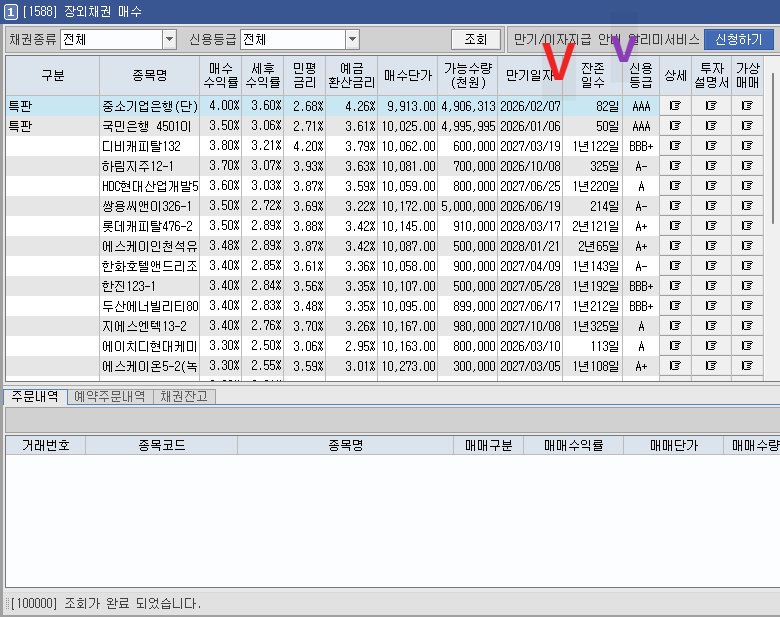Screen dimensions: 780x617
Task: Sort by 세후수익률 column header
Action: click(x=263, y=76)
